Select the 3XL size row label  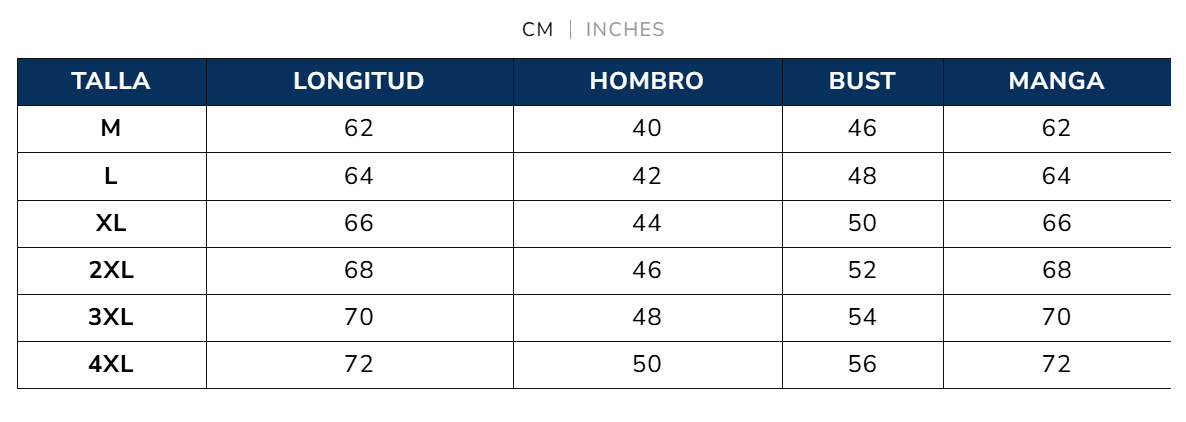111,317
